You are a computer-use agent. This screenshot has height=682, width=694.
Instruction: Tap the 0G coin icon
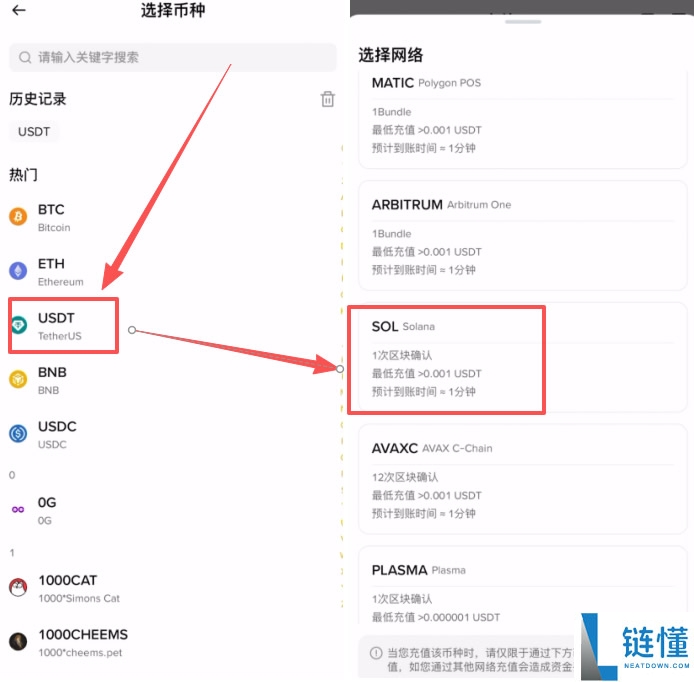[18, 509]
